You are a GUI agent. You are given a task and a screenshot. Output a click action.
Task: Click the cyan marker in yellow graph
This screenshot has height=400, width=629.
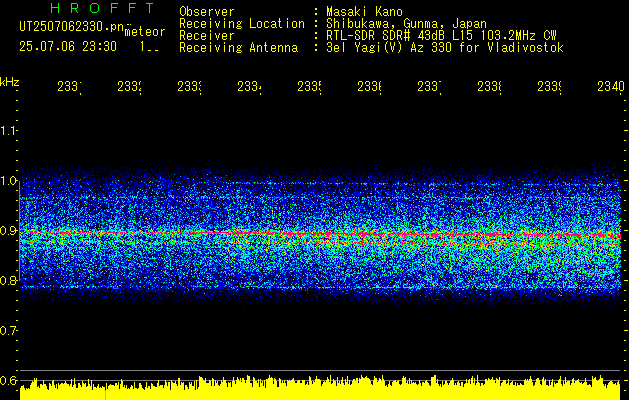(x=106, y=394)
